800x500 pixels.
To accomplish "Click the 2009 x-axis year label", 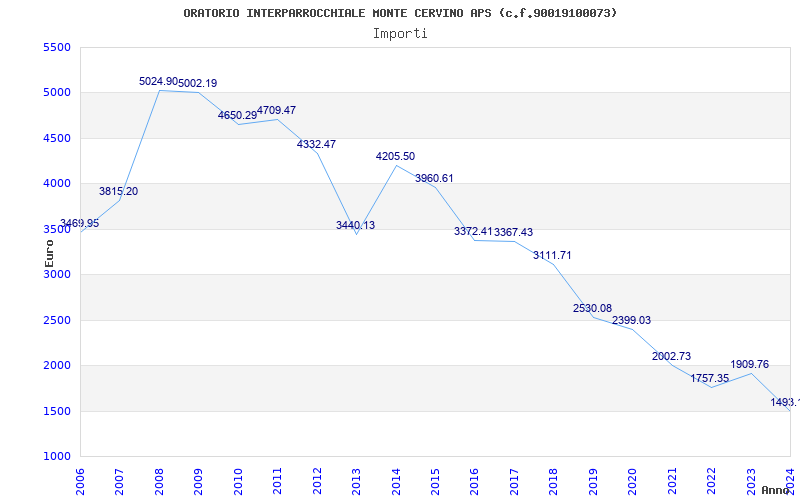I will point(198,482).
